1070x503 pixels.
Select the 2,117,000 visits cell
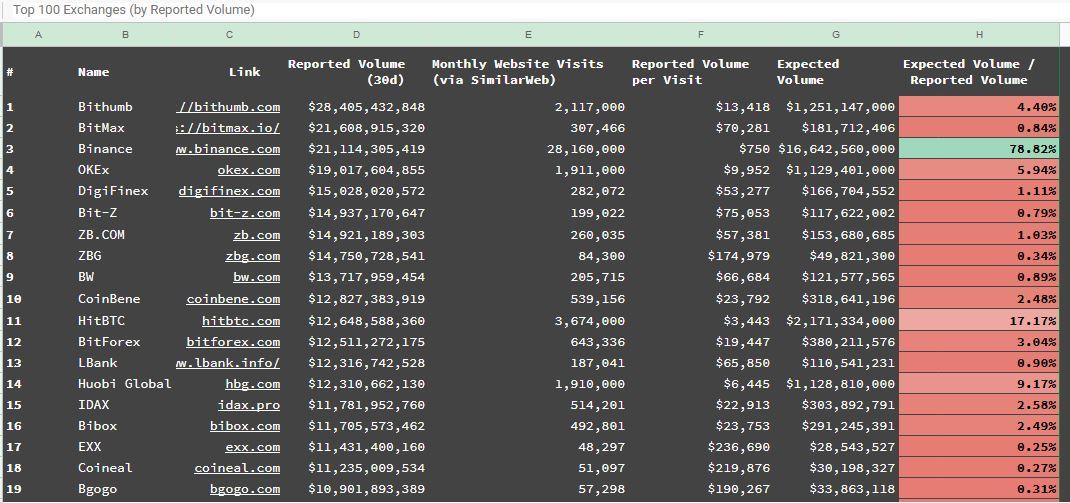tap(528, 106)
